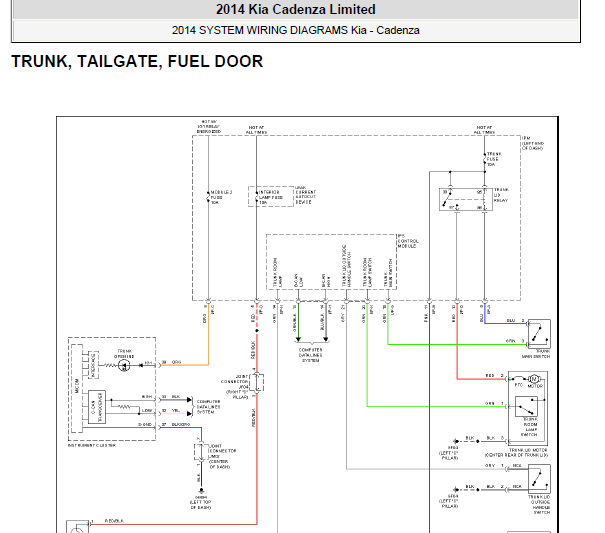605x533 pixels.
Task: Click the Joint Connector JF04 symbol
Action: click(x=257, y=382)
